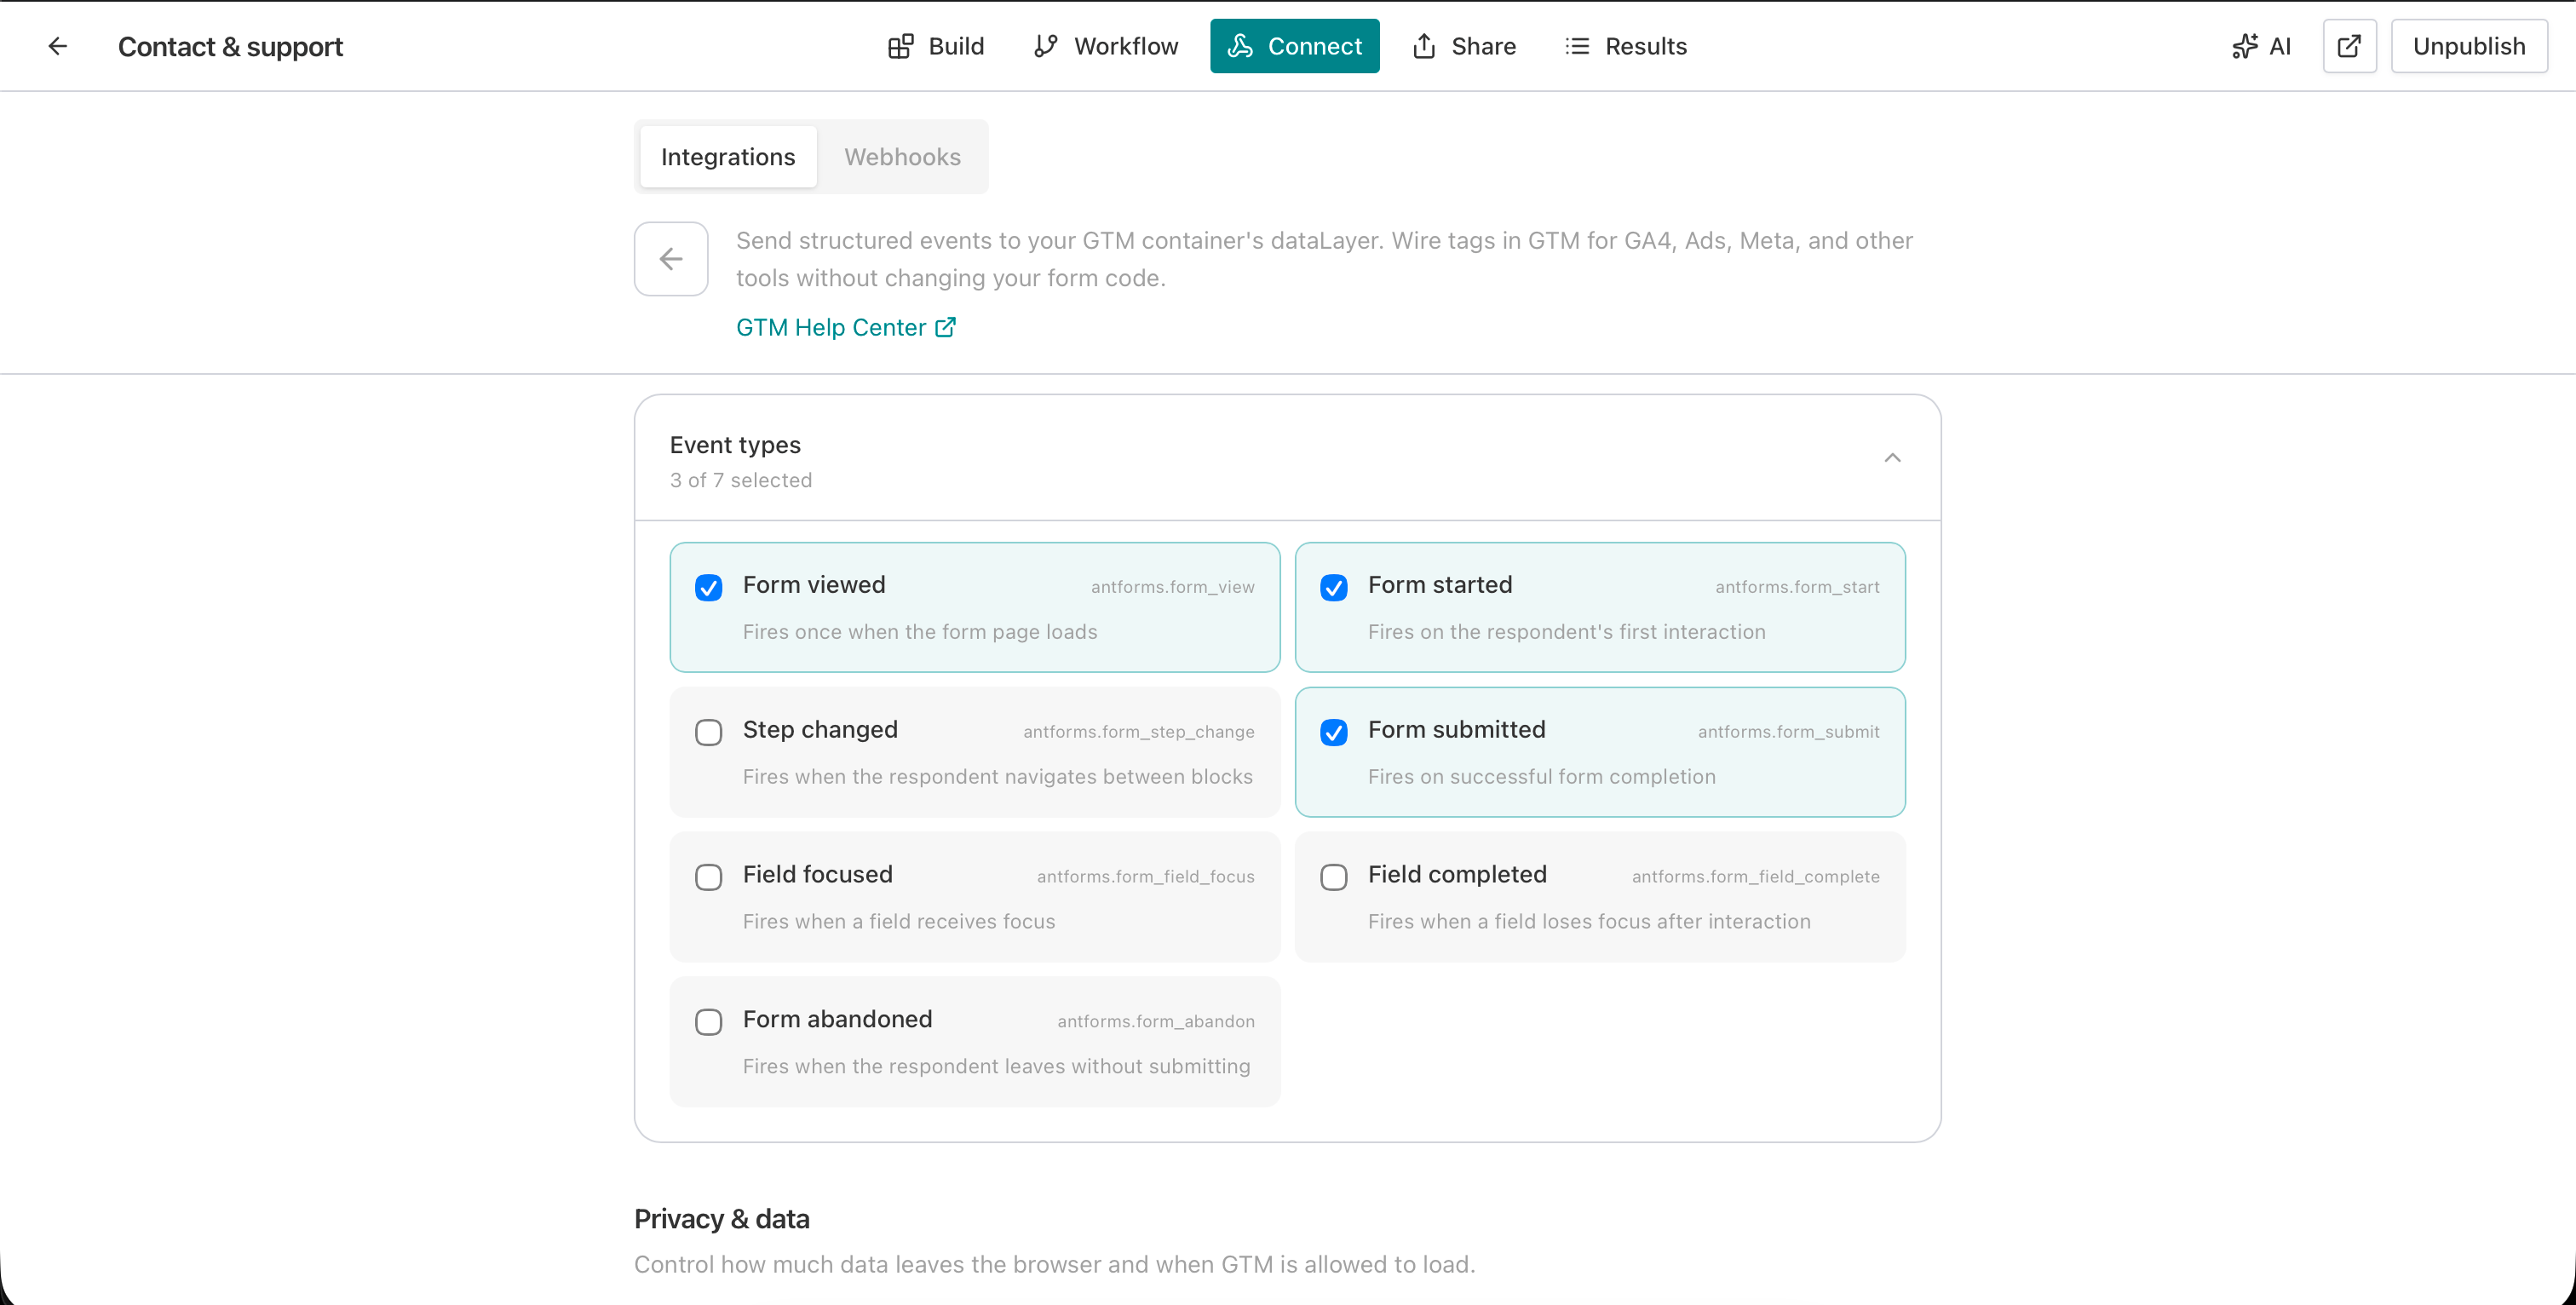Click the Unpublish button
The height and width of the screenshot is (1305, 2576).
pyautogui.click(x=2468, y=46)
